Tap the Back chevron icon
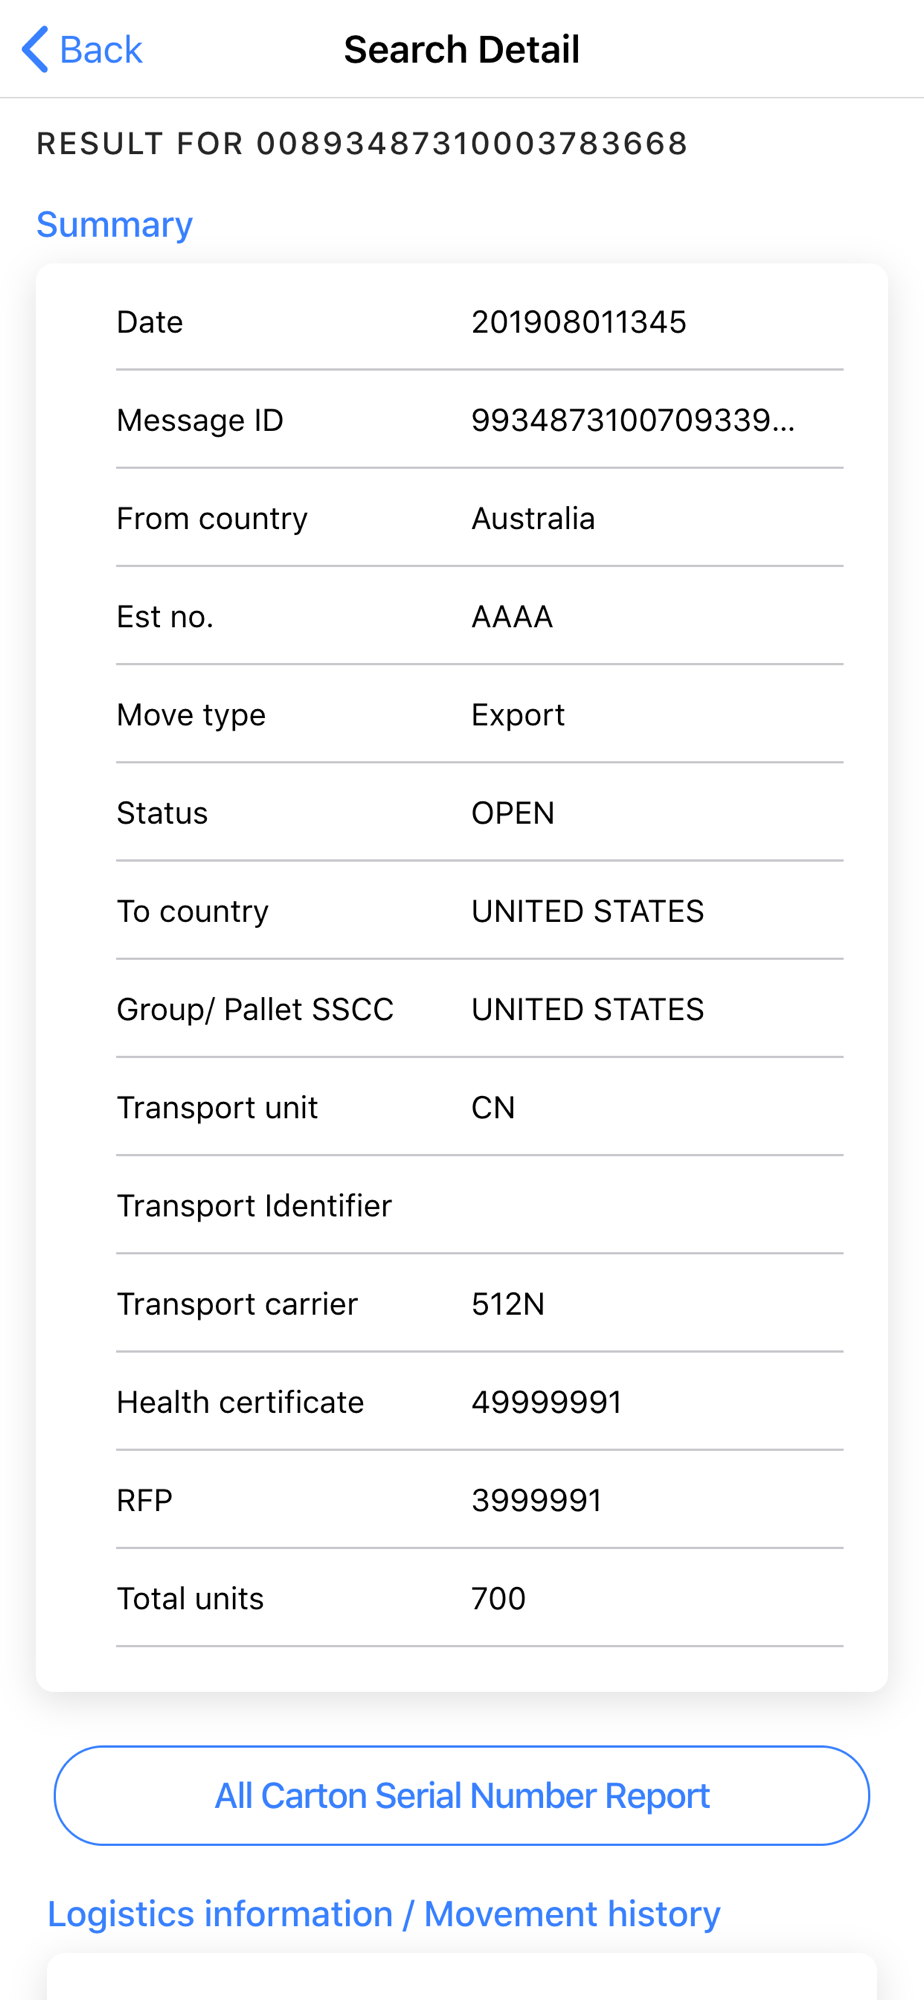924x2000 pixels. click(x=35, y=50)
